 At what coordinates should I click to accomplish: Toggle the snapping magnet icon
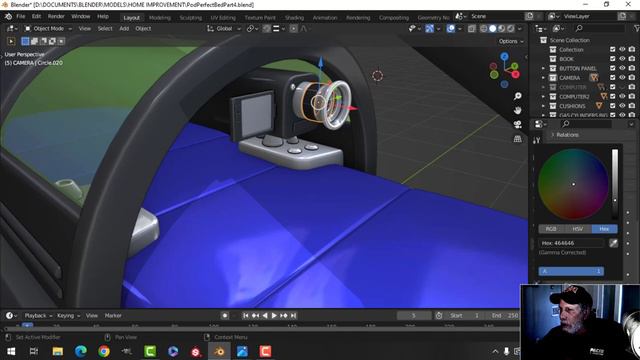point(267,29)
